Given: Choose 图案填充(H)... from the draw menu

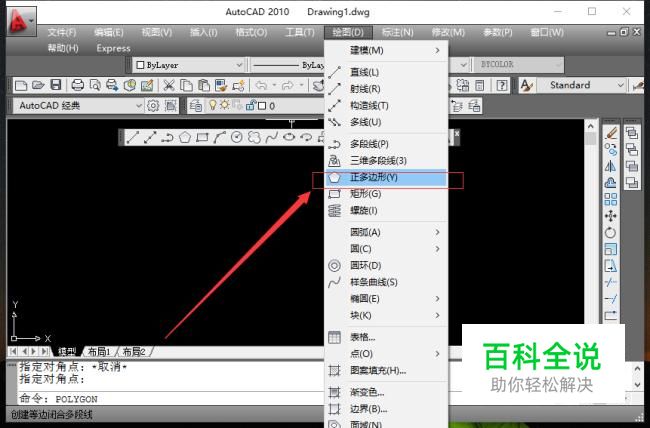Looking at the screenshot, I should point(386,370).
